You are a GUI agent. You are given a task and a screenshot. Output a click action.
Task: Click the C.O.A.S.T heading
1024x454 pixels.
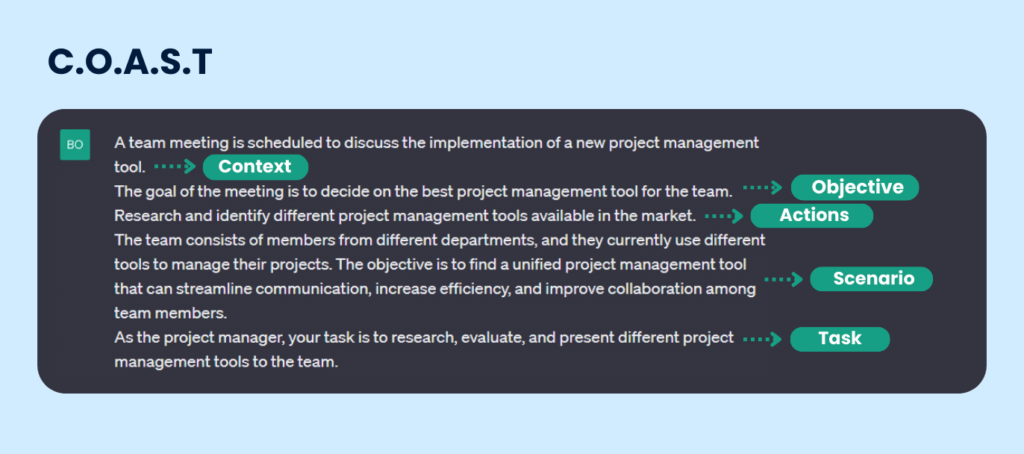130,63
